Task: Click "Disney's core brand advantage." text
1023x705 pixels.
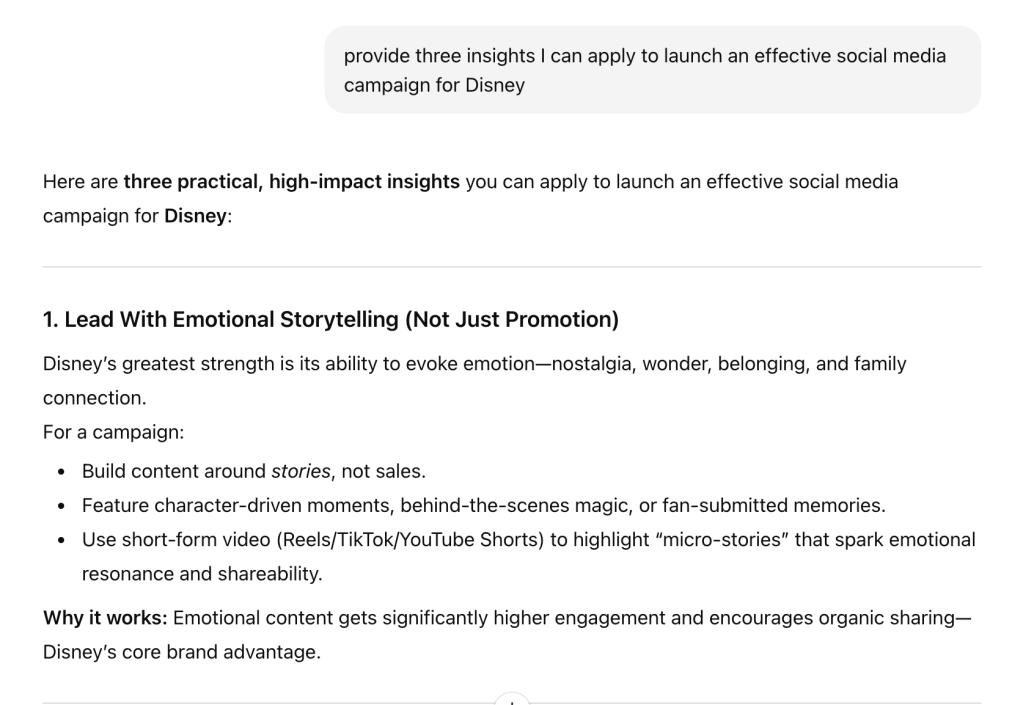Action: 182,653
